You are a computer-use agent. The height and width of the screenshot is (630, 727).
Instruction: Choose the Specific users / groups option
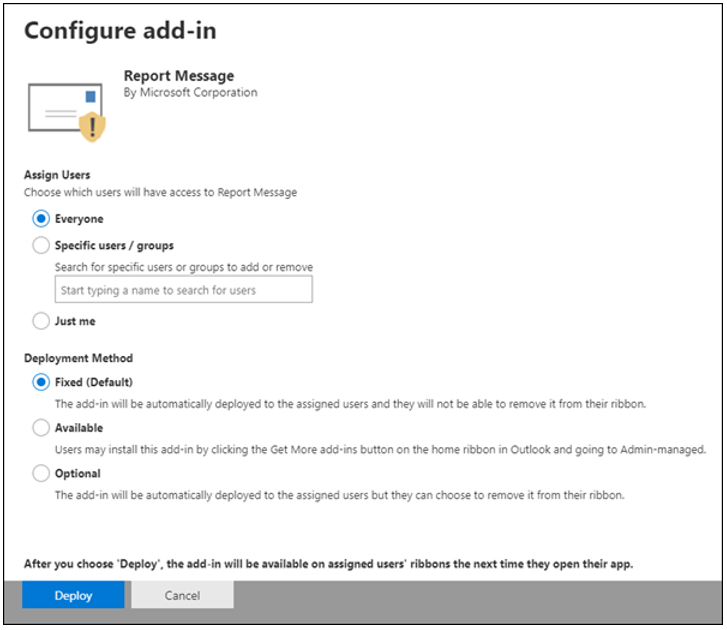point(41,245)
